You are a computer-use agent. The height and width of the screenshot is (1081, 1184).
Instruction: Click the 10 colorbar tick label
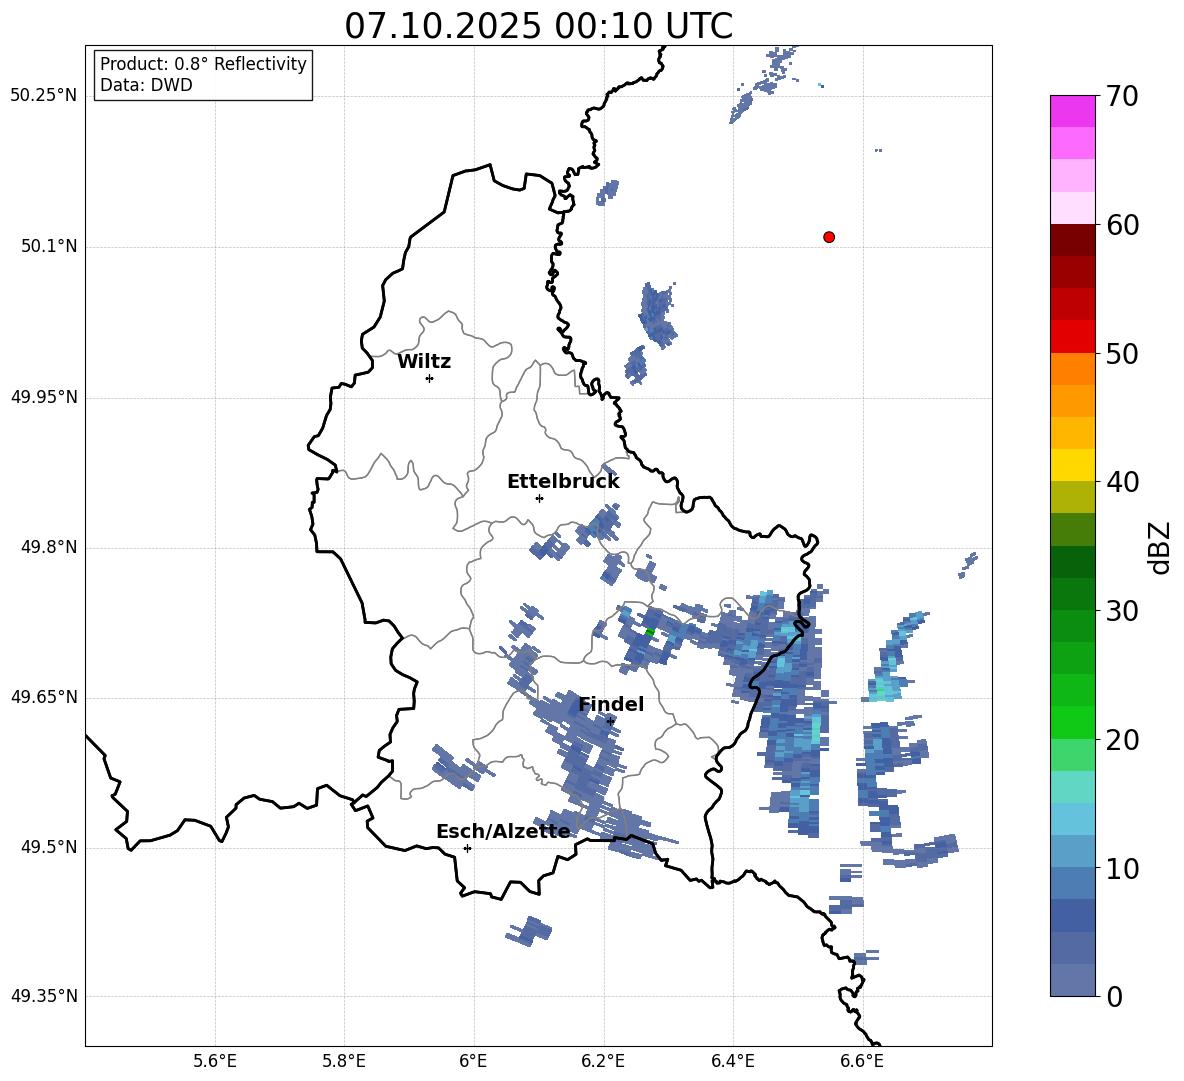[x=1122, y=868]
